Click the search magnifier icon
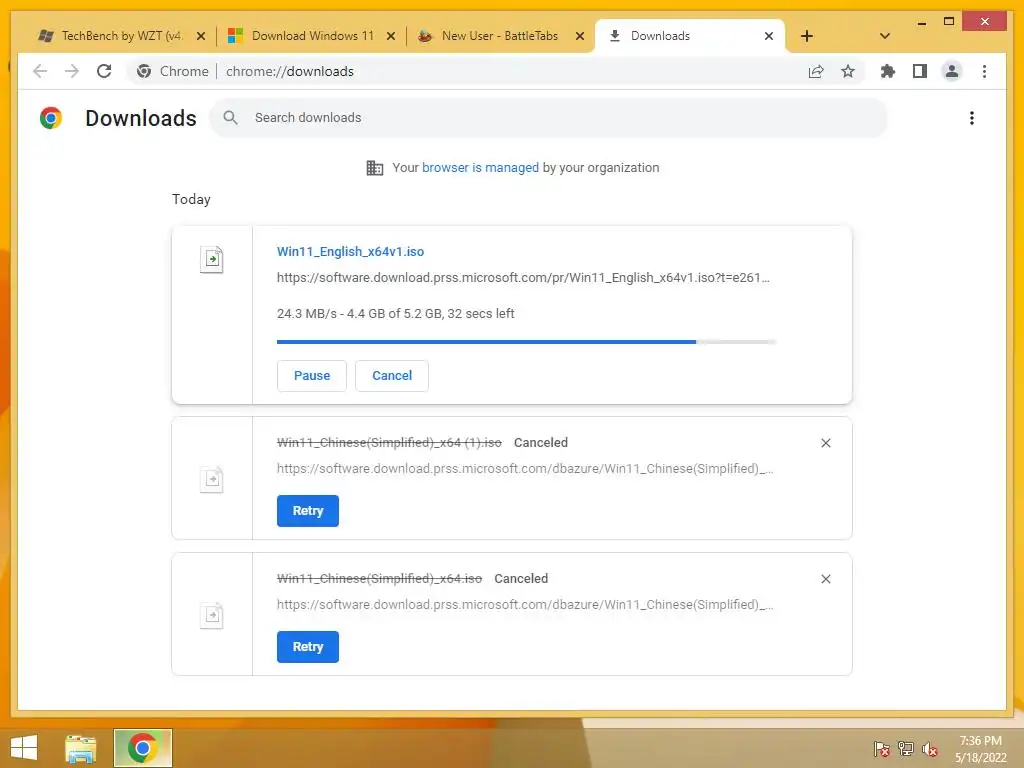 (230, 118)
